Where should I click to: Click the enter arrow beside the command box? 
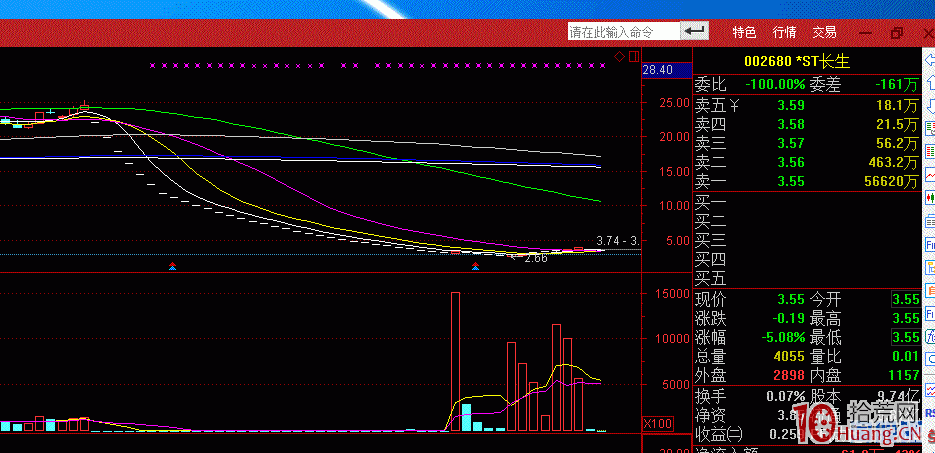pos(695,32)
